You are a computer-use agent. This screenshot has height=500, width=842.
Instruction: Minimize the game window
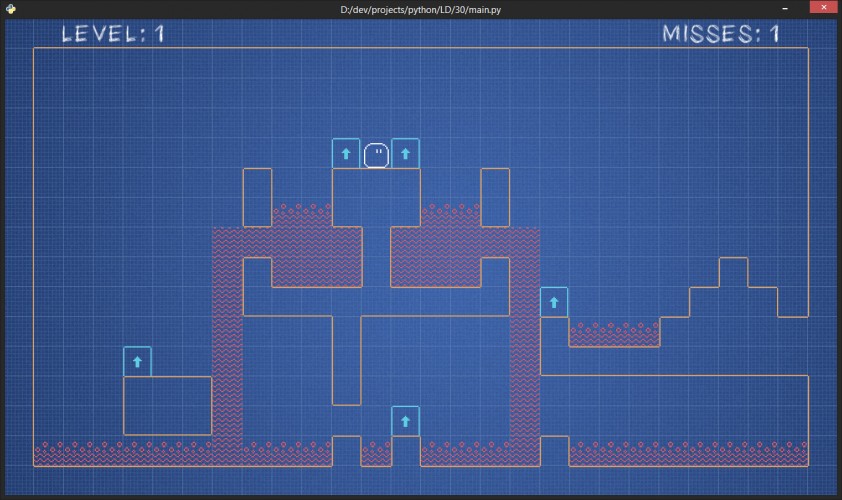point(785,9)
